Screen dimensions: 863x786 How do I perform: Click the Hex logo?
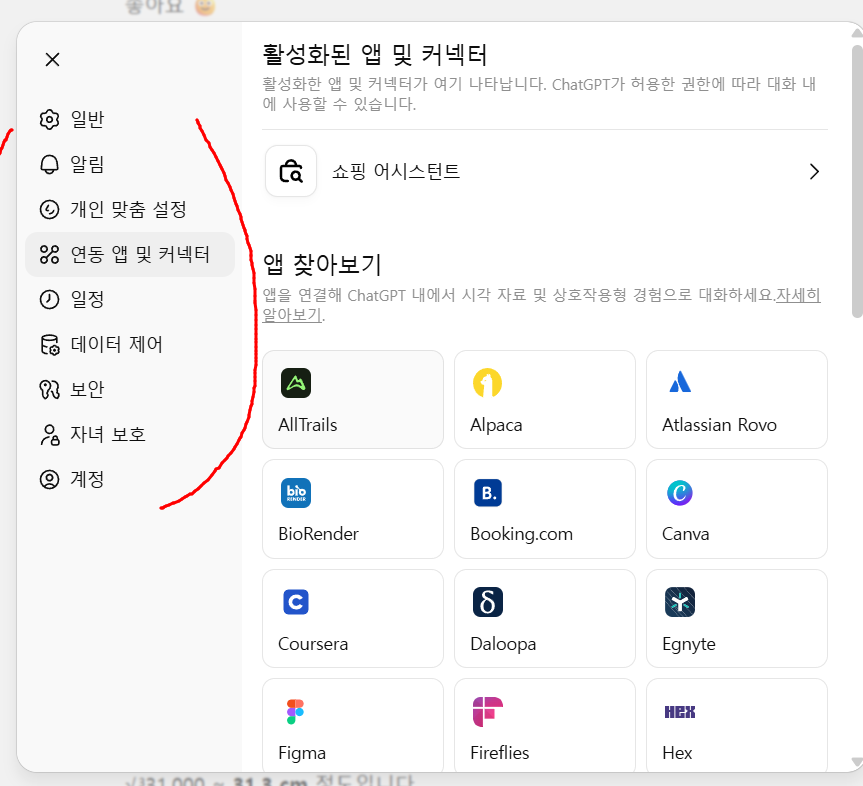pyautogui.click(x=680, y=712)
